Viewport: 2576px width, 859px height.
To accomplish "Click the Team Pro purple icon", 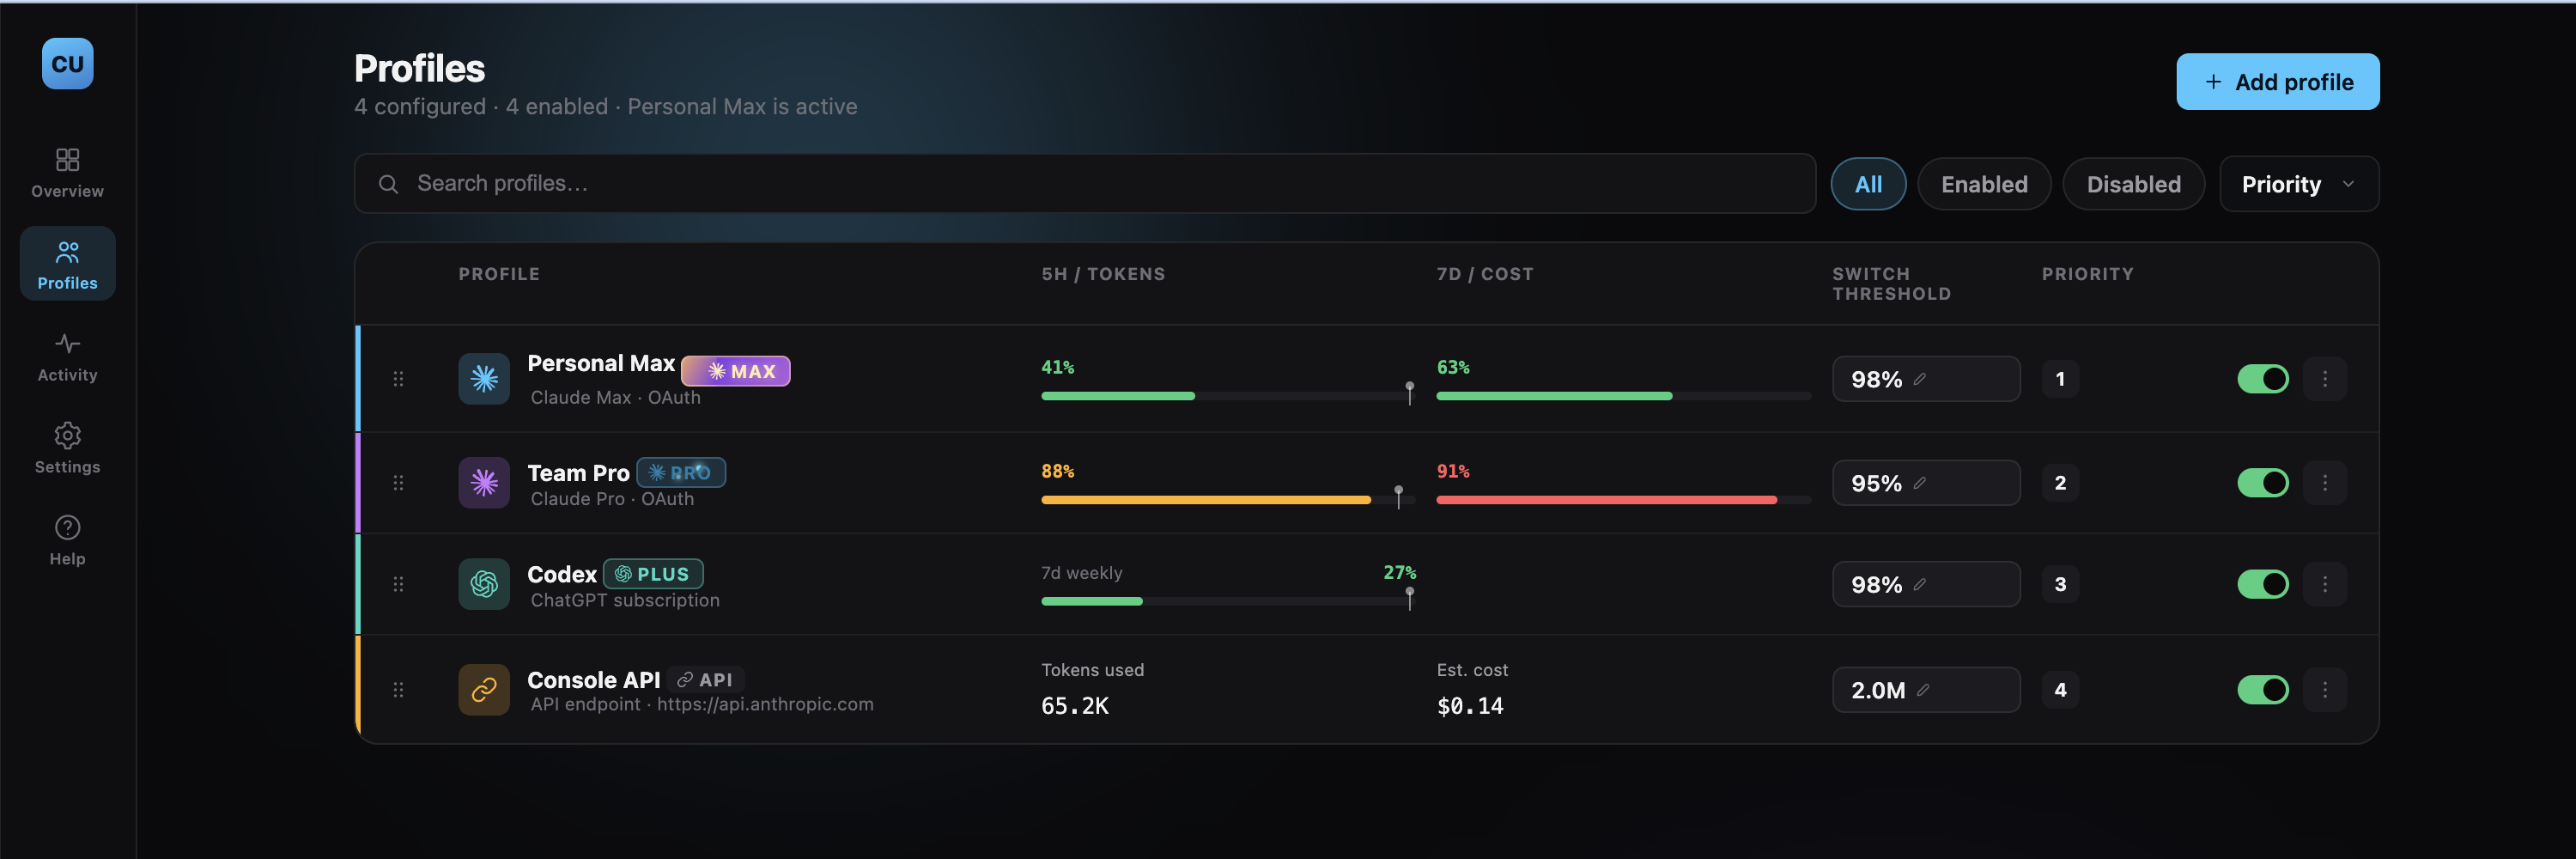I will click(x=484, y=483).
